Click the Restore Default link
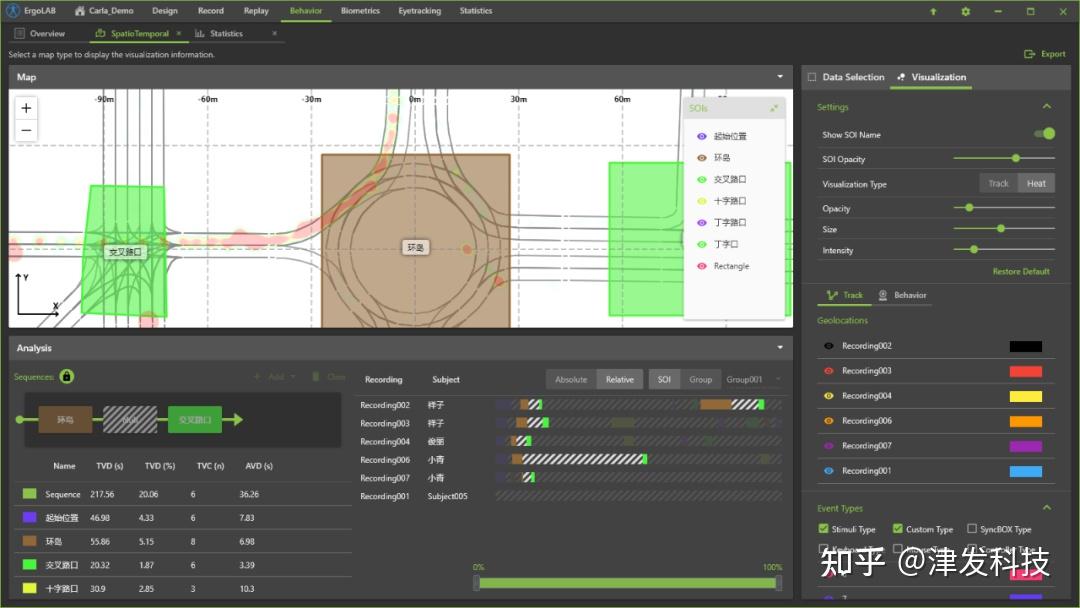 (x=1021, y=272)
